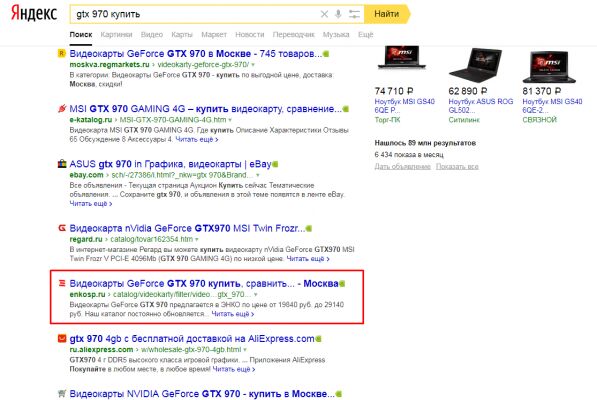Expand the arrow next to e-katalog.ru URL

pyautogui.click(x=230, y=120)
